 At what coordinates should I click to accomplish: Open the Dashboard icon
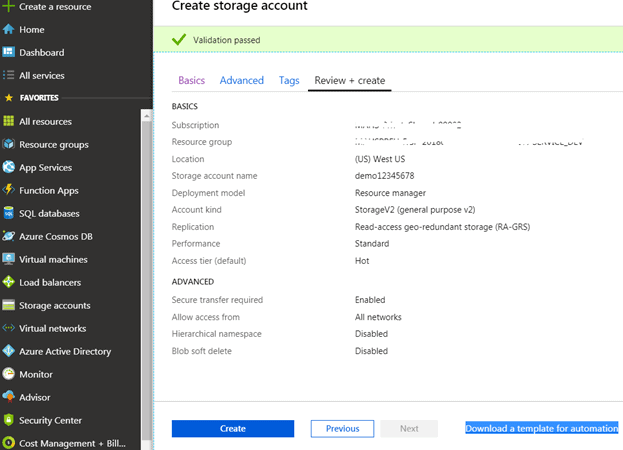click(9, 52)
